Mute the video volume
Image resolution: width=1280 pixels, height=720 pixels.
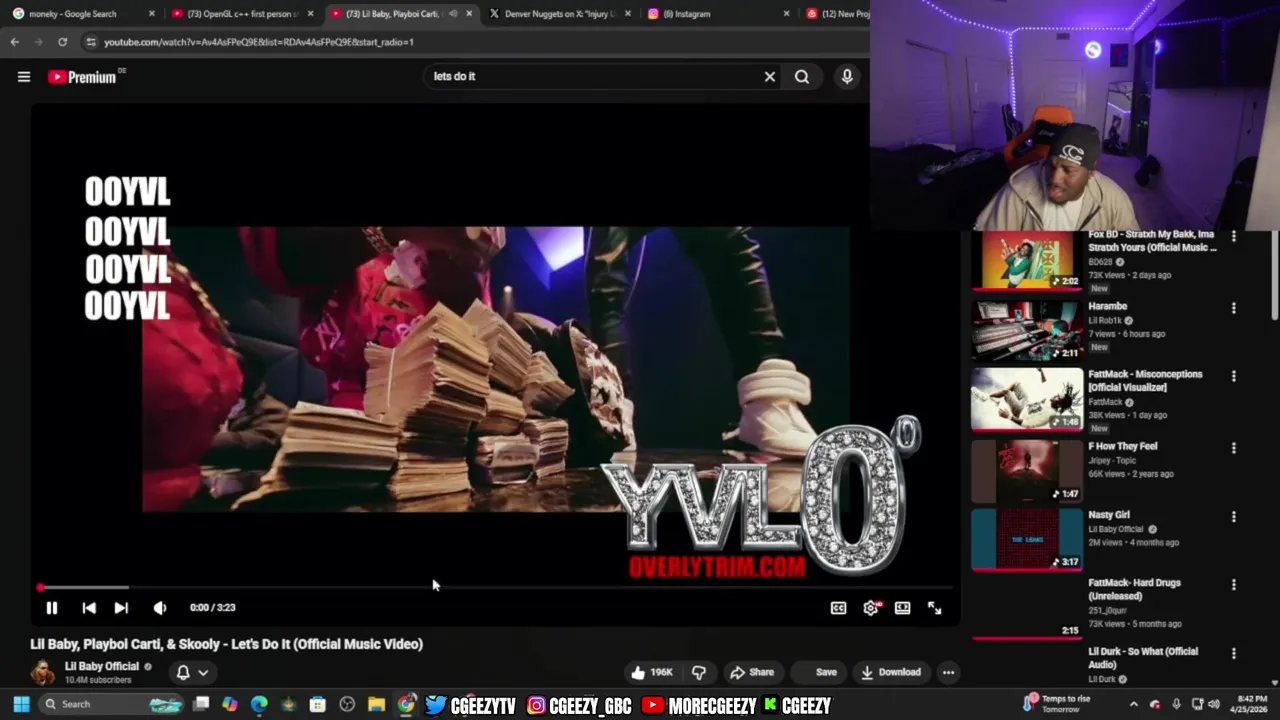[x=160, y=608]
